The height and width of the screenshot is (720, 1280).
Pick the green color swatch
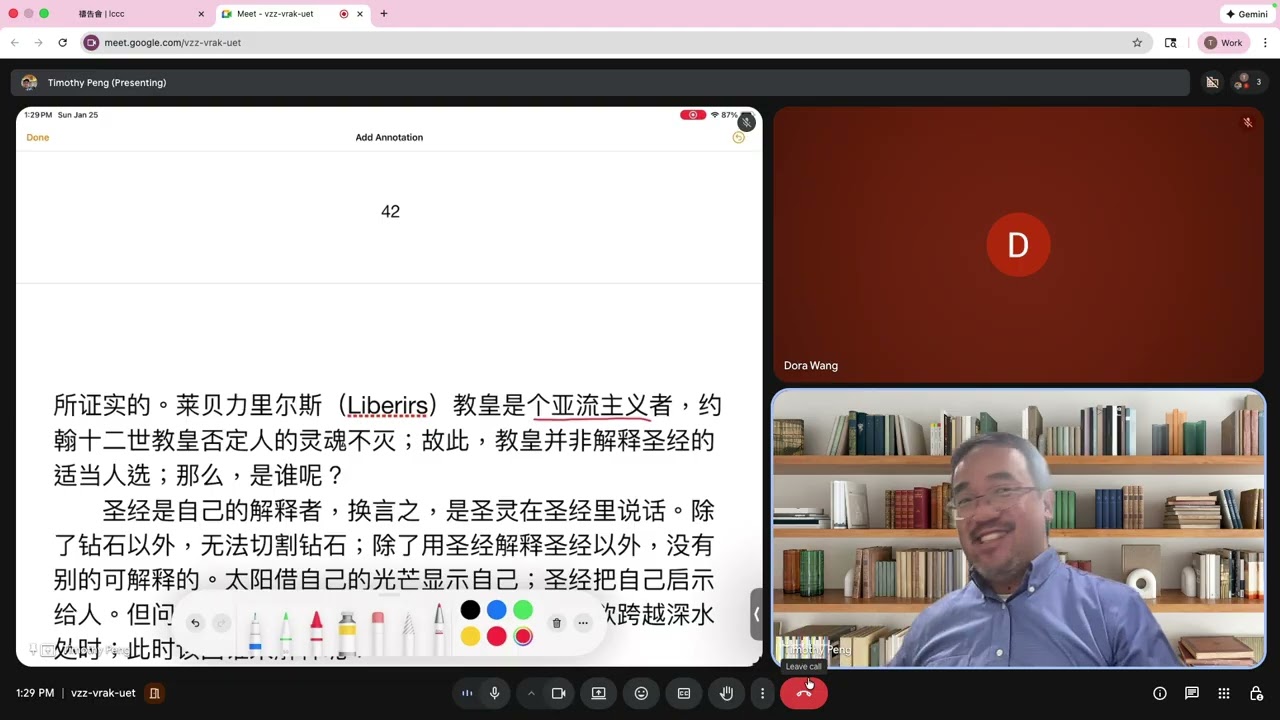pos(523,610)
